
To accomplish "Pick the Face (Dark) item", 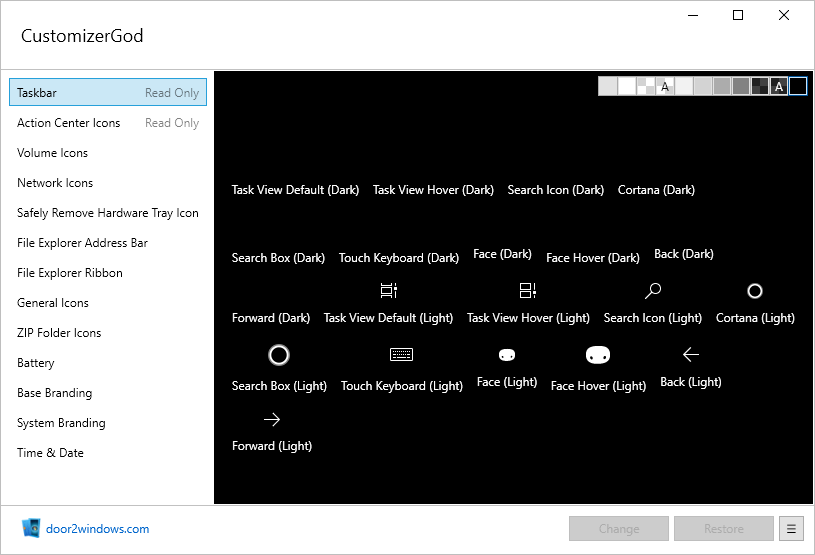I will tap(502, 254).
